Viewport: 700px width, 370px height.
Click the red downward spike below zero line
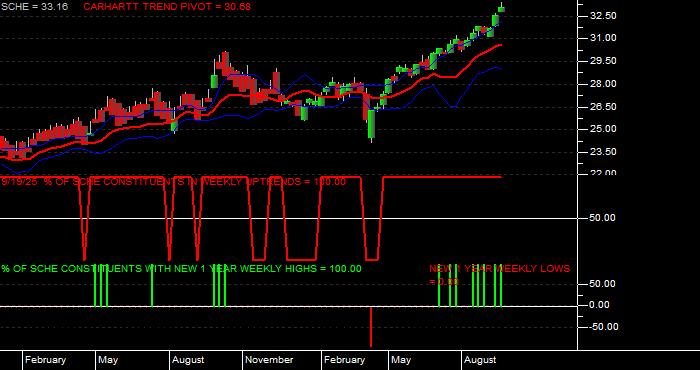(371, 327)
